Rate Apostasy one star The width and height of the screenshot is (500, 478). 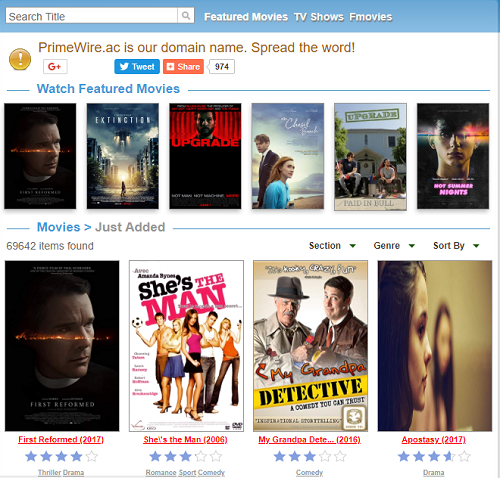tap(404, 456)
